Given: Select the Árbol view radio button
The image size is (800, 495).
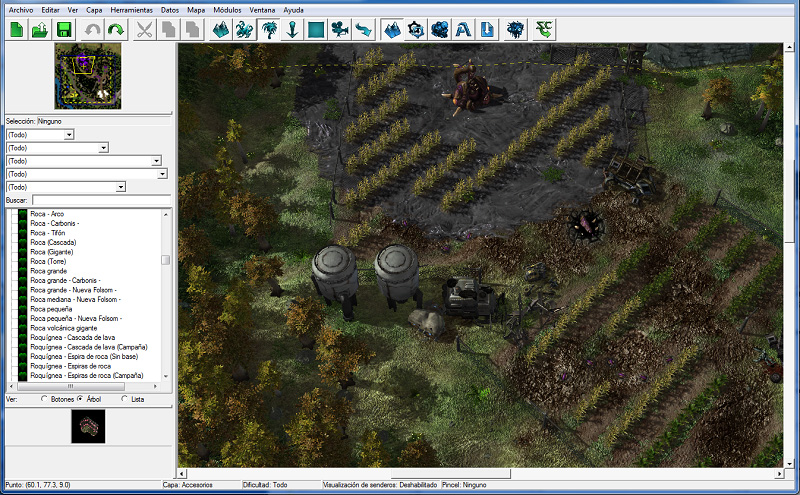Looking at the screenshot, I should [80, 399].
